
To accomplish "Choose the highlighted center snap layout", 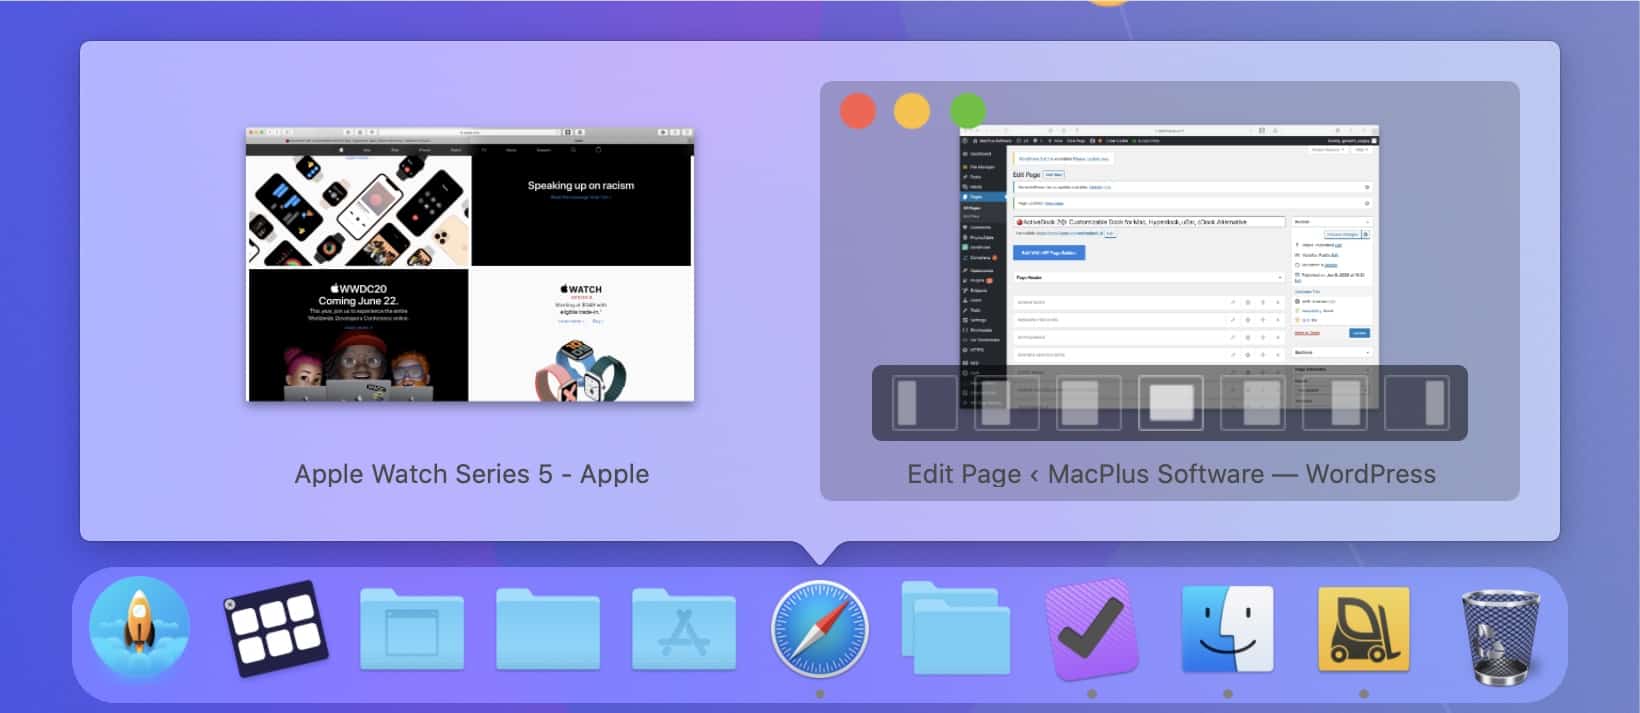I will [1170, 403].
